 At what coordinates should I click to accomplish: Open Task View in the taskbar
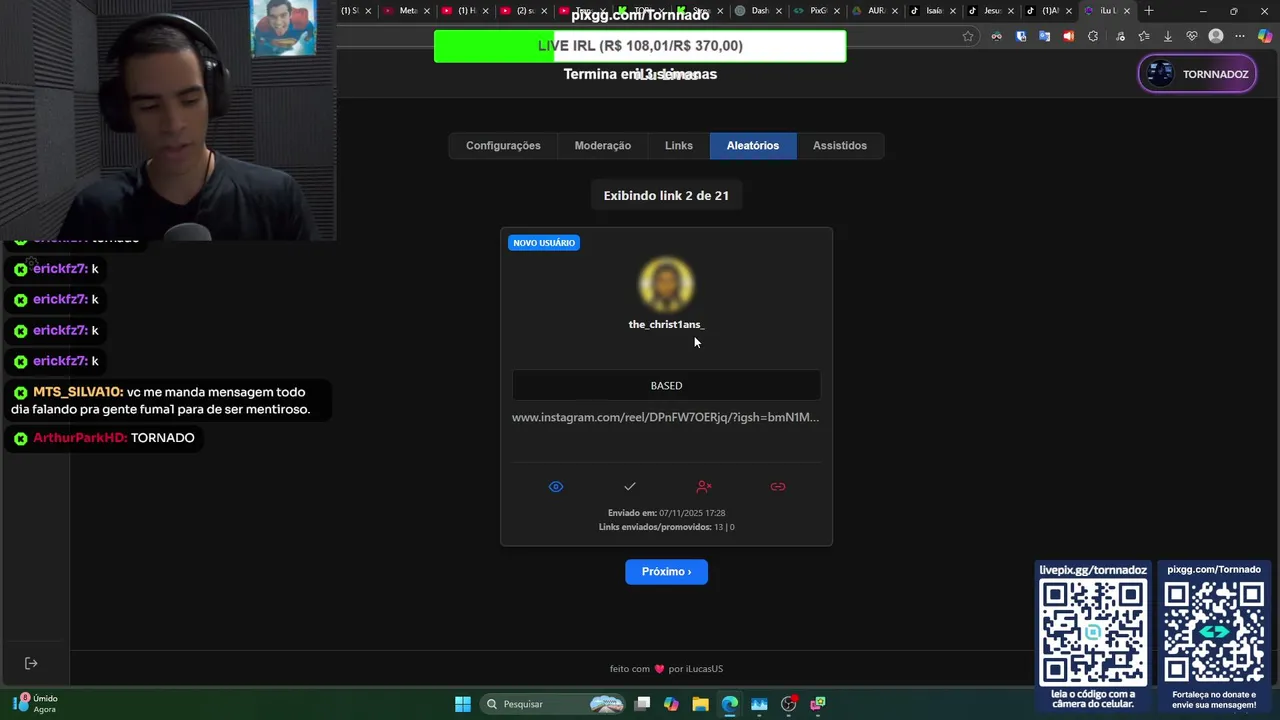click(x=642, y=704)
